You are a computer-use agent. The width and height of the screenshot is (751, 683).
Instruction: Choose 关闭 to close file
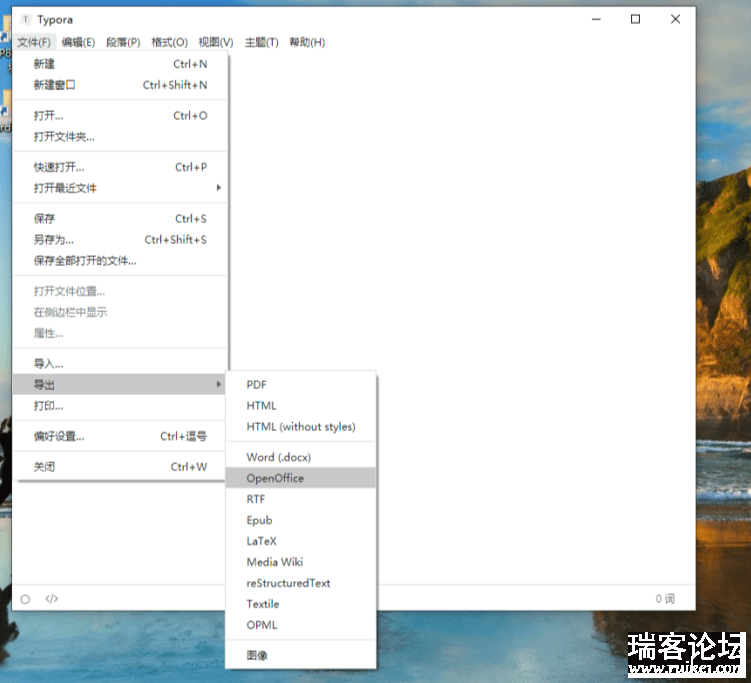tap(120, 467)
